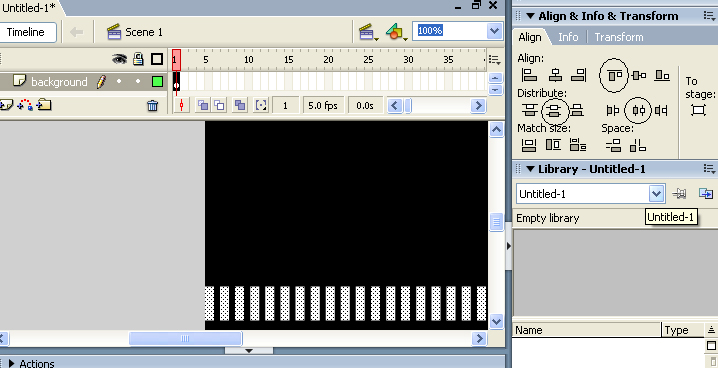Toggle Onion Skin
The width and height of the screenshot is (718, 368).
click(x=203, y=106)
